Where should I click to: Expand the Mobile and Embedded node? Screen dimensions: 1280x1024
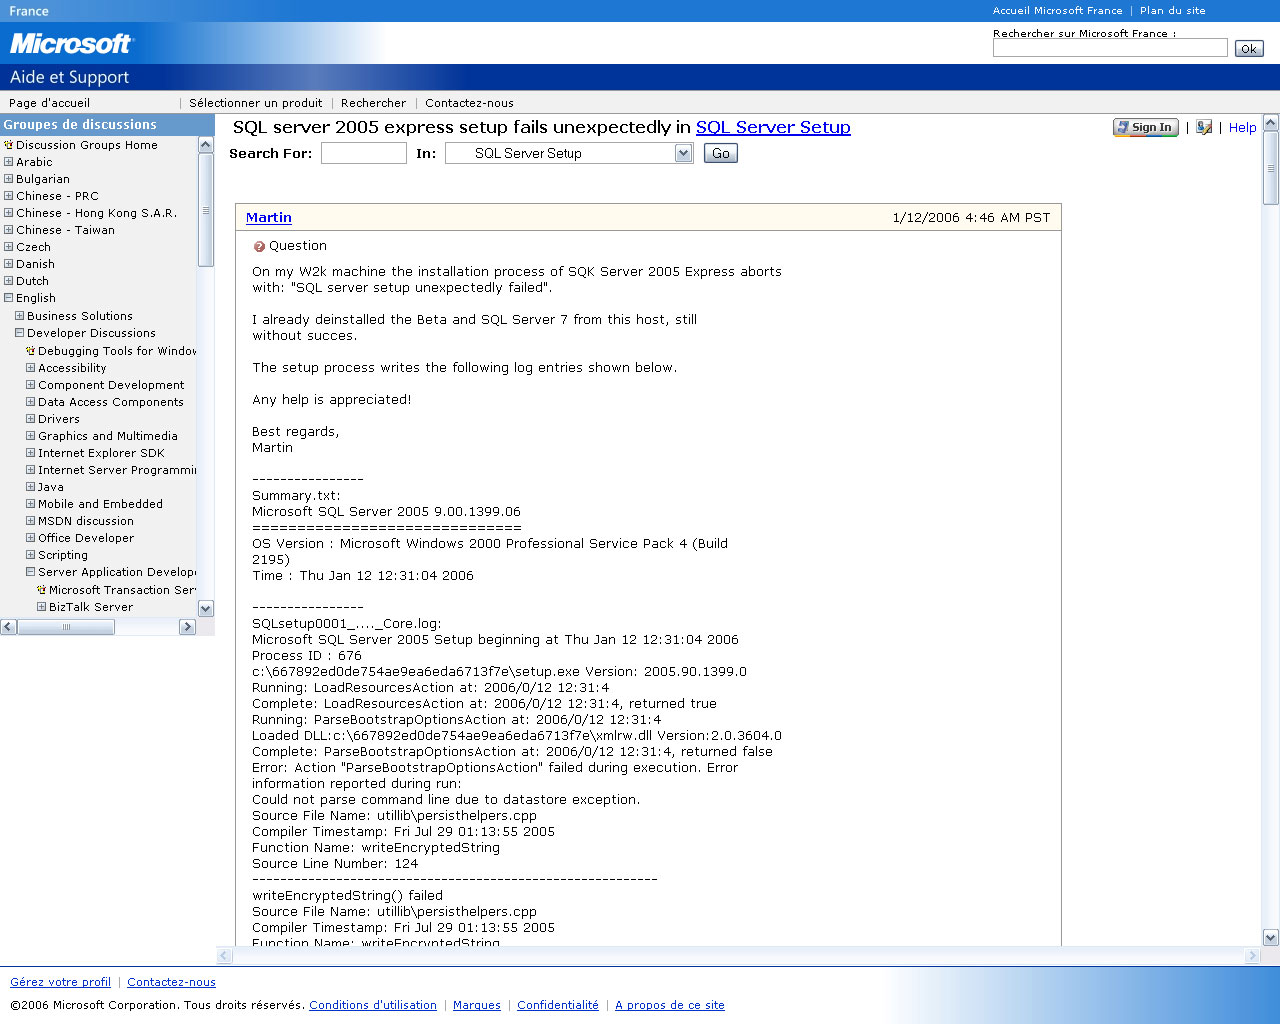click(x=30, y=504)
